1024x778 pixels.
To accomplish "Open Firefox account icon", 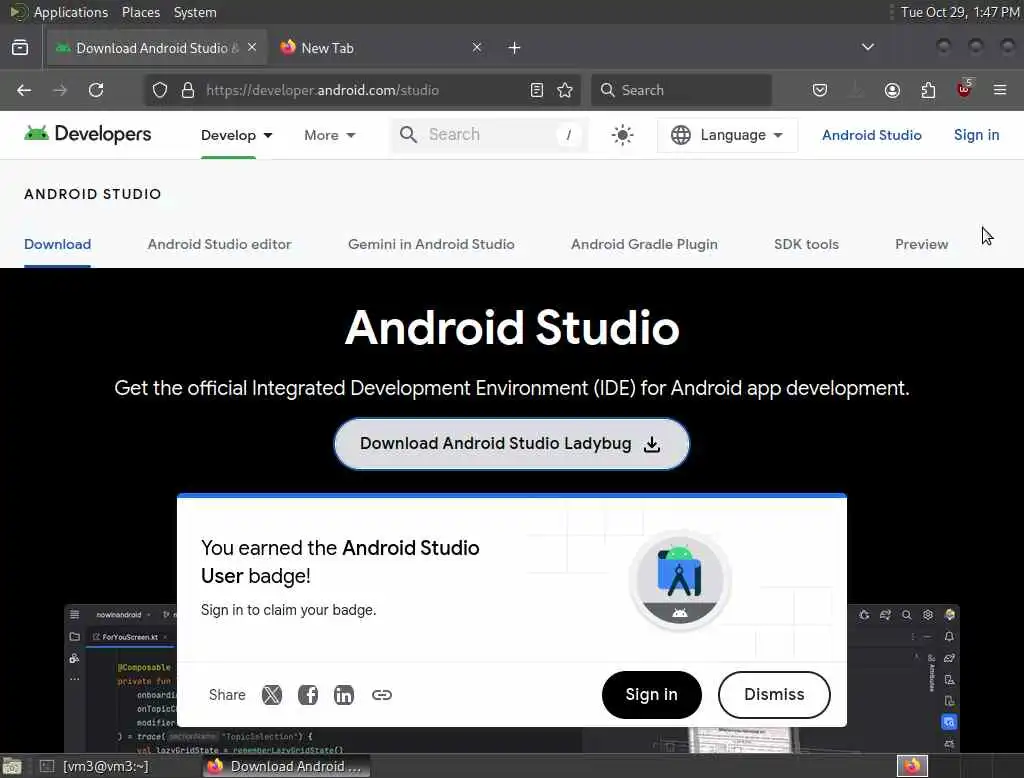I will pos(892,90).
